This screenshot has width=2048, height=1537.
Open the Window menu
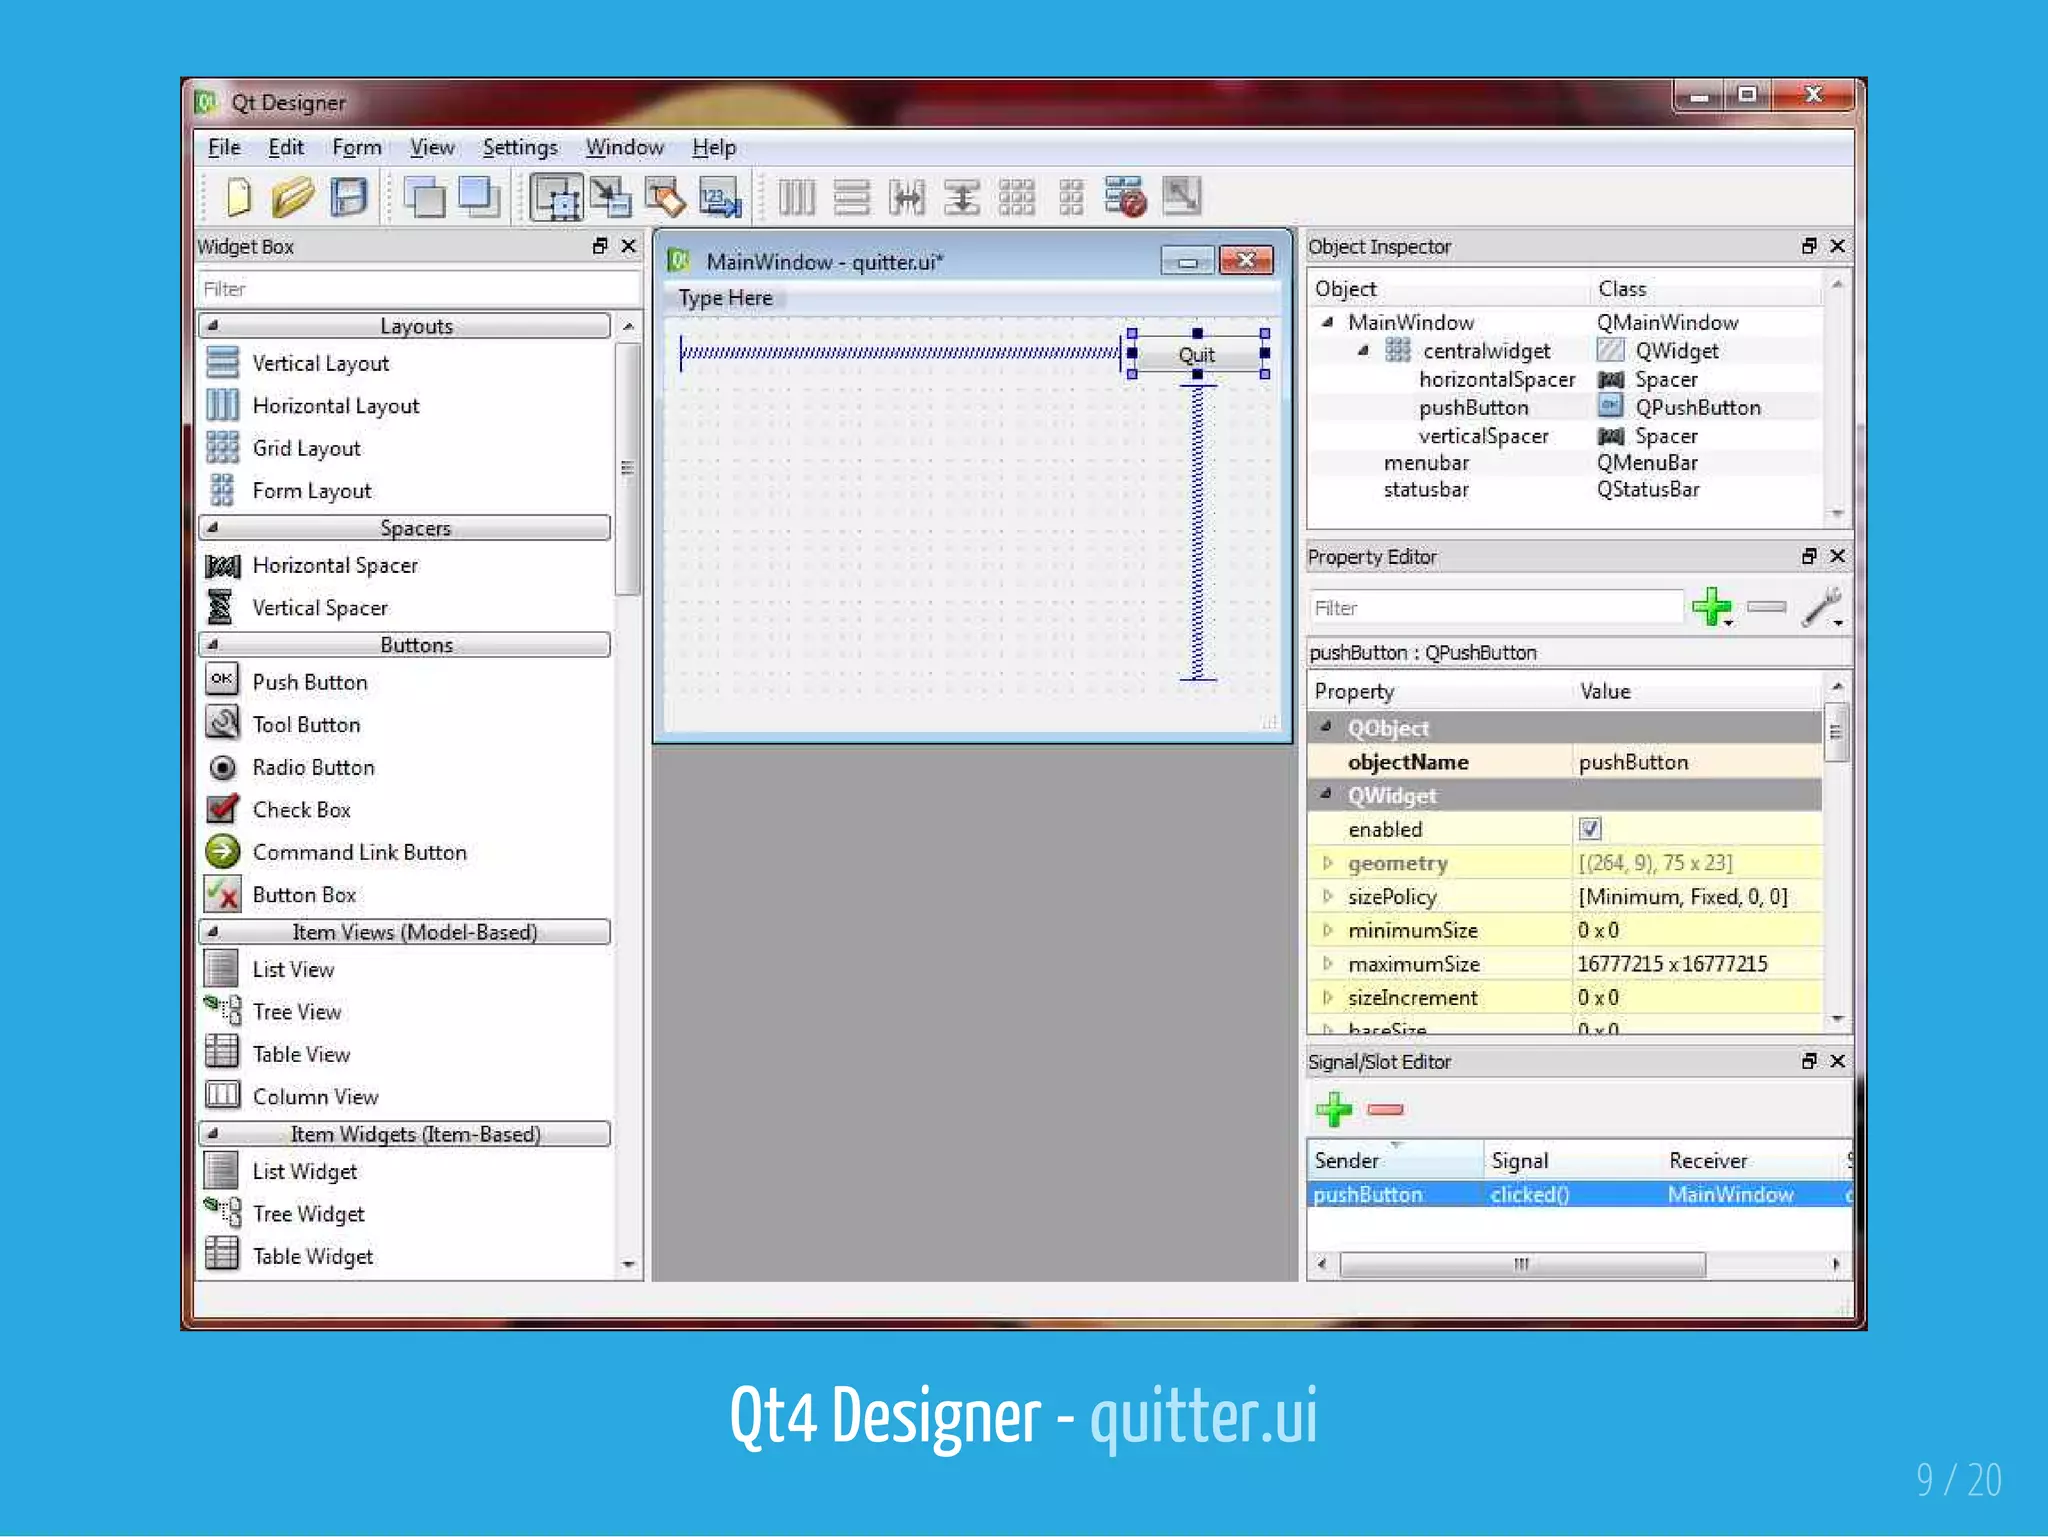pyautogui.click(x=625, y=147)
